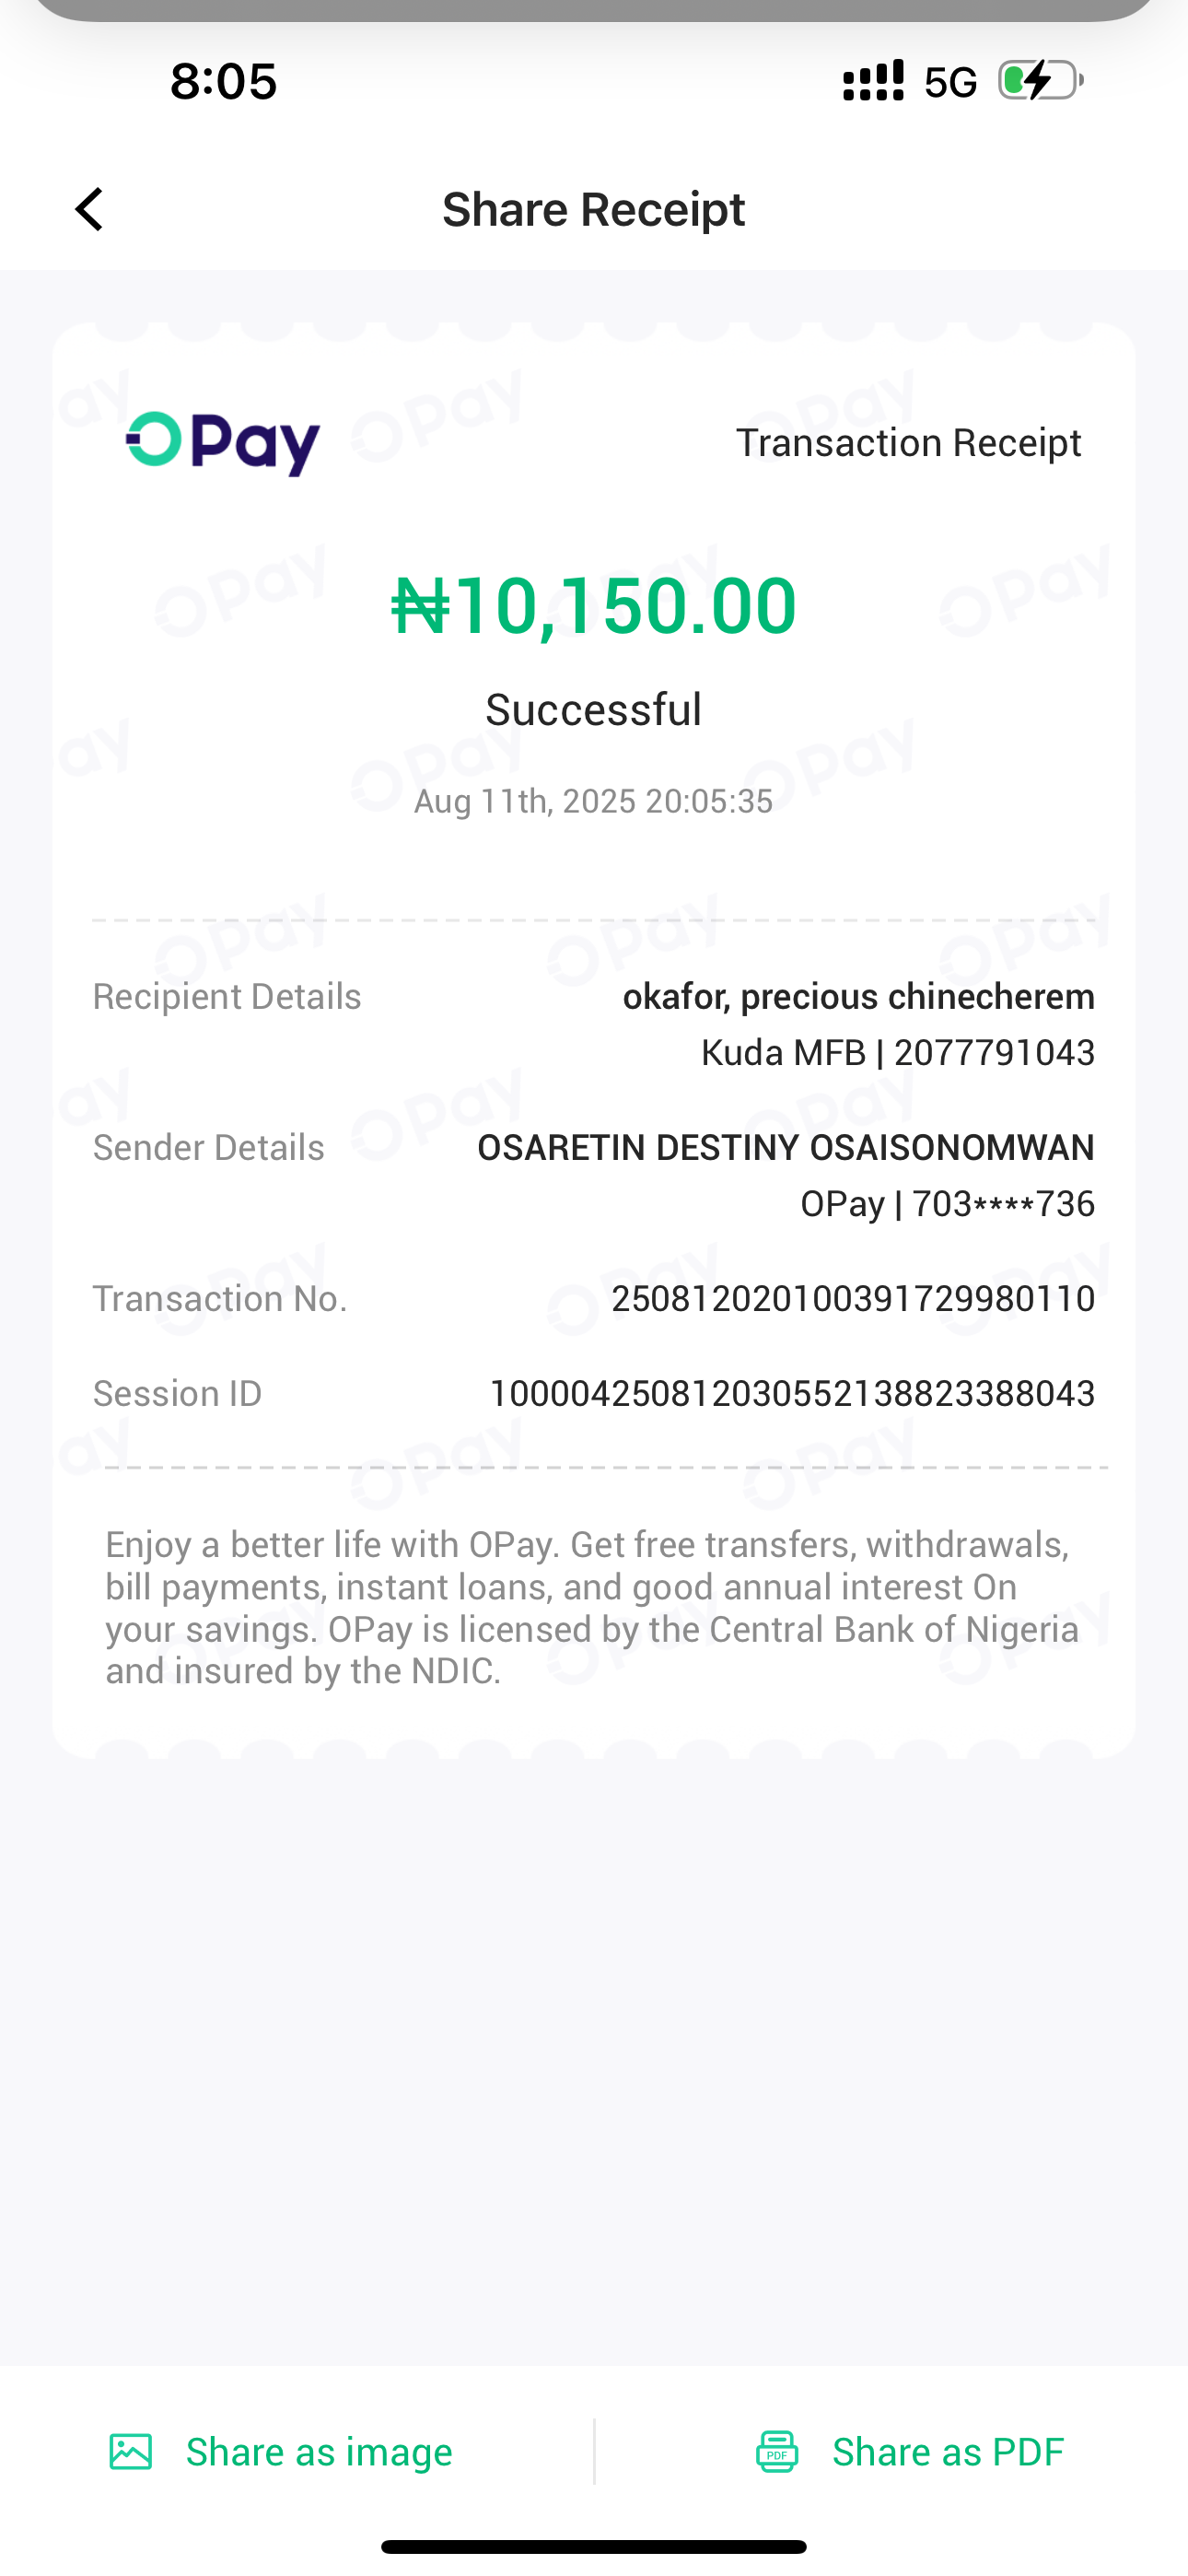1188x2576 pixels.
Task: Tap the battery charging icon
Action: [x=1040, y=81]
